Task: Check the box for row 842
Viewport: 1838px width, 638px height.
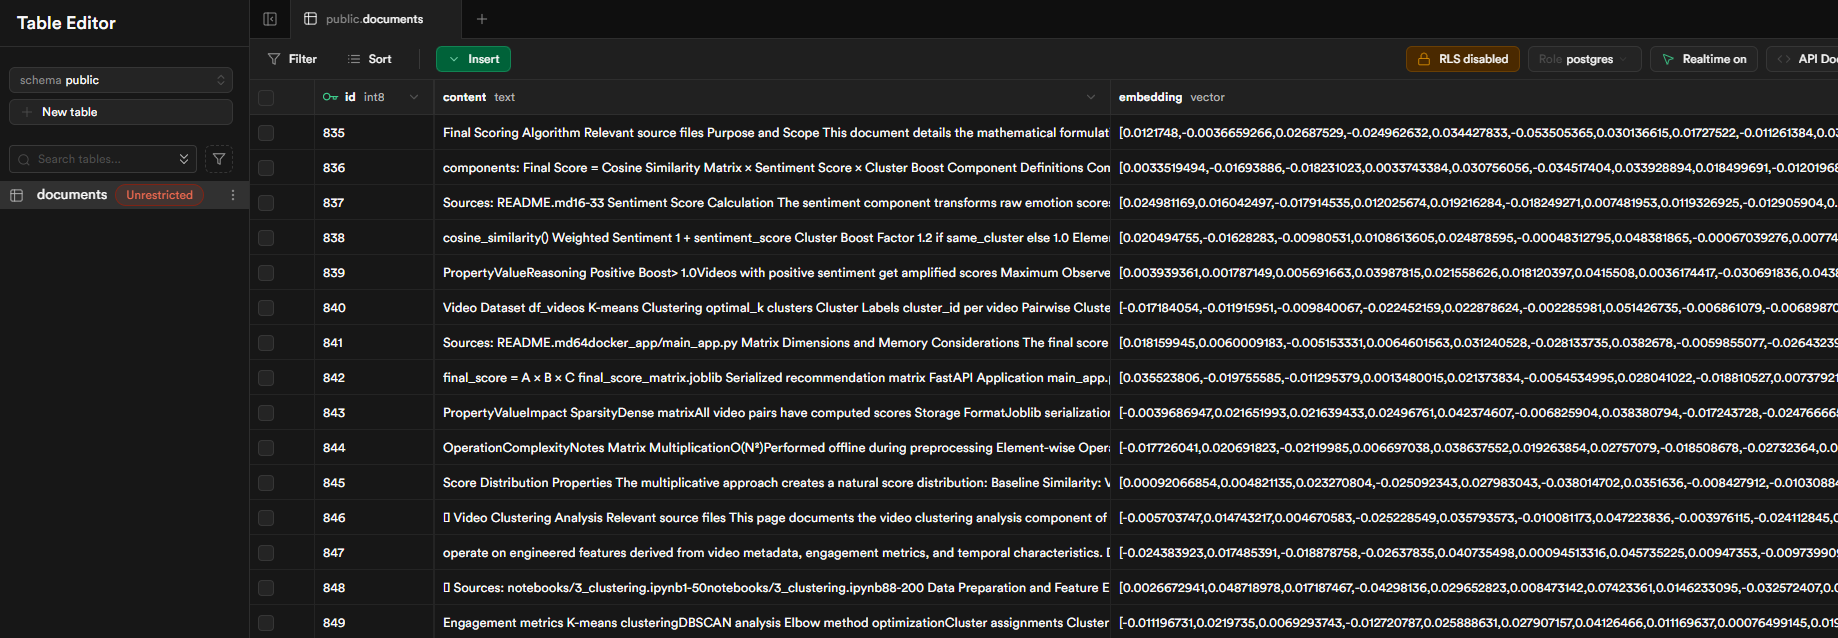Action: pyautogui.click(x=266, y=378)
